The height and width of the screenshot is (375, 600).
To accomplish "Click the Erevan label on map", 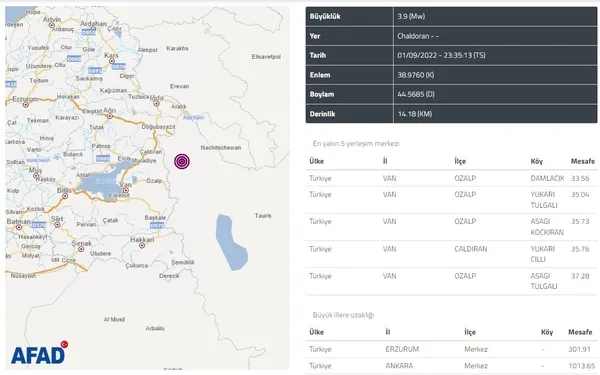I will [x=179, y=86].
